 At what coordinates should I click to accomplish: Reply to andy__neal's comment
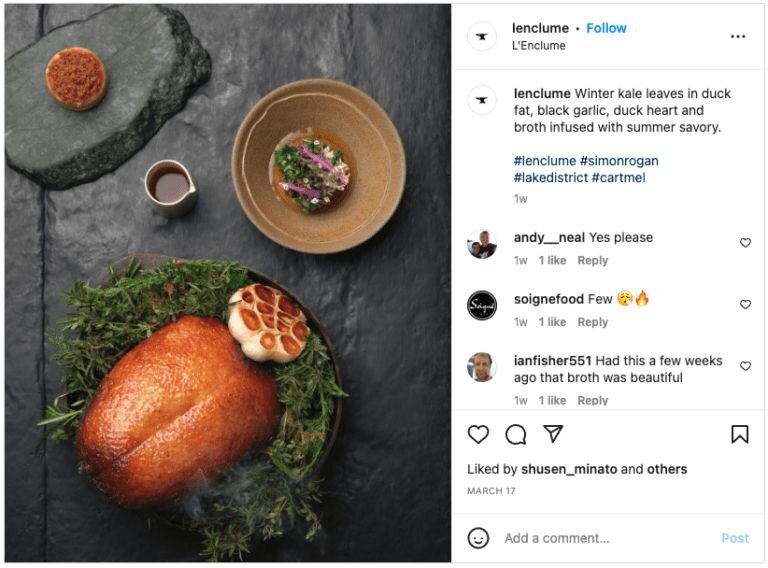593,261
